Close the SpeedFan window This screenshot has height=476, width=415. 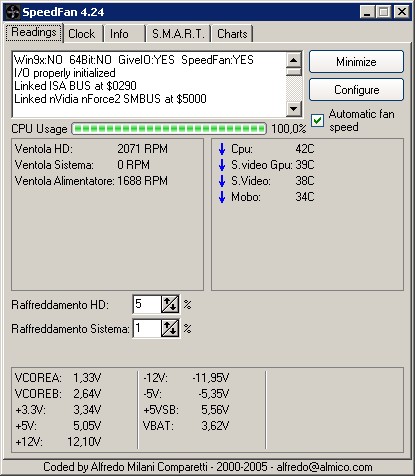402,12
